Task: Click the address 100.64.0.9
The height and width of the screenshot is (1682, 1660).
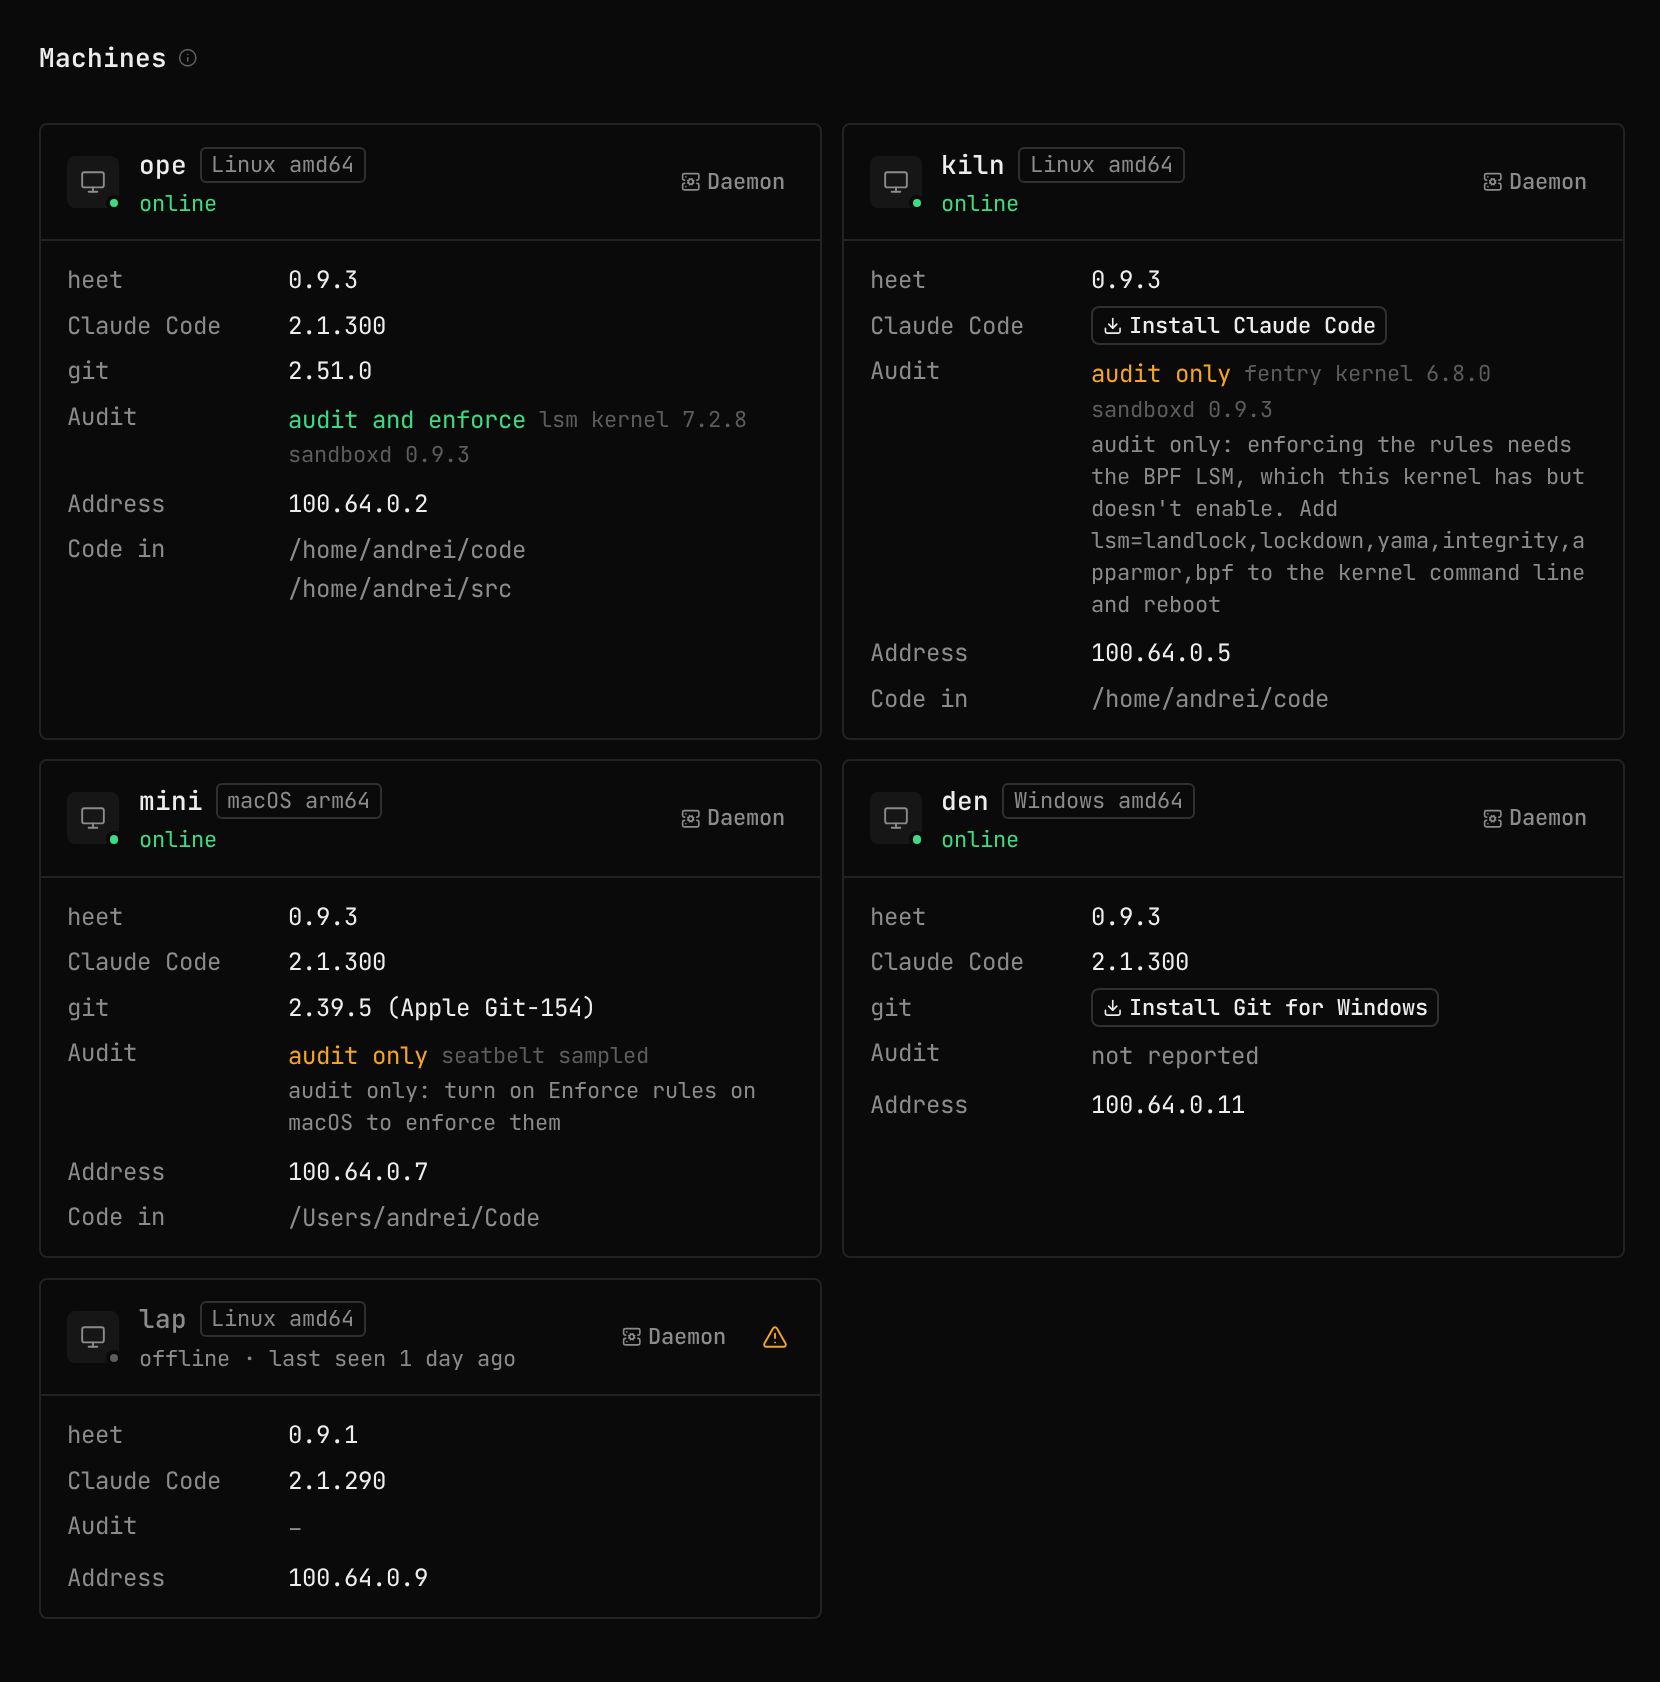Action: click(358, 1578)
